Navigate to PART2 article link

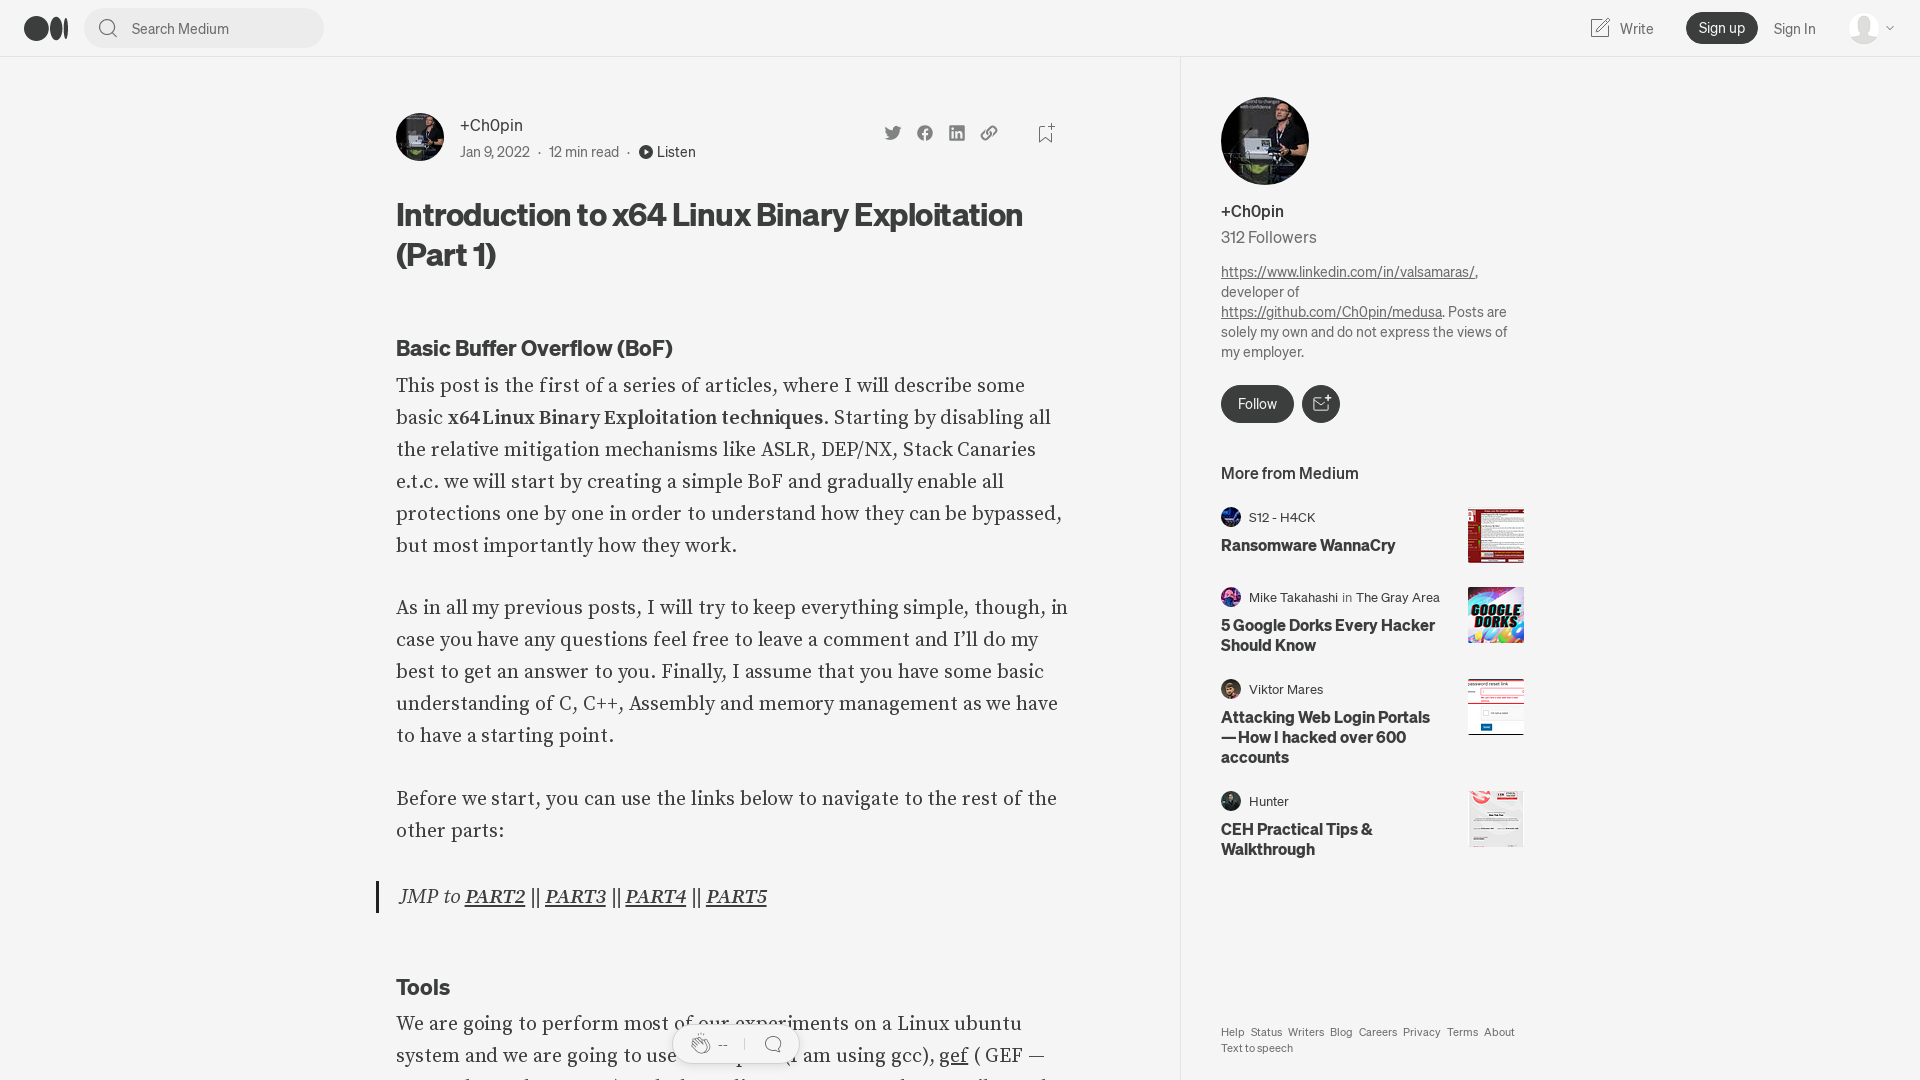495,897
